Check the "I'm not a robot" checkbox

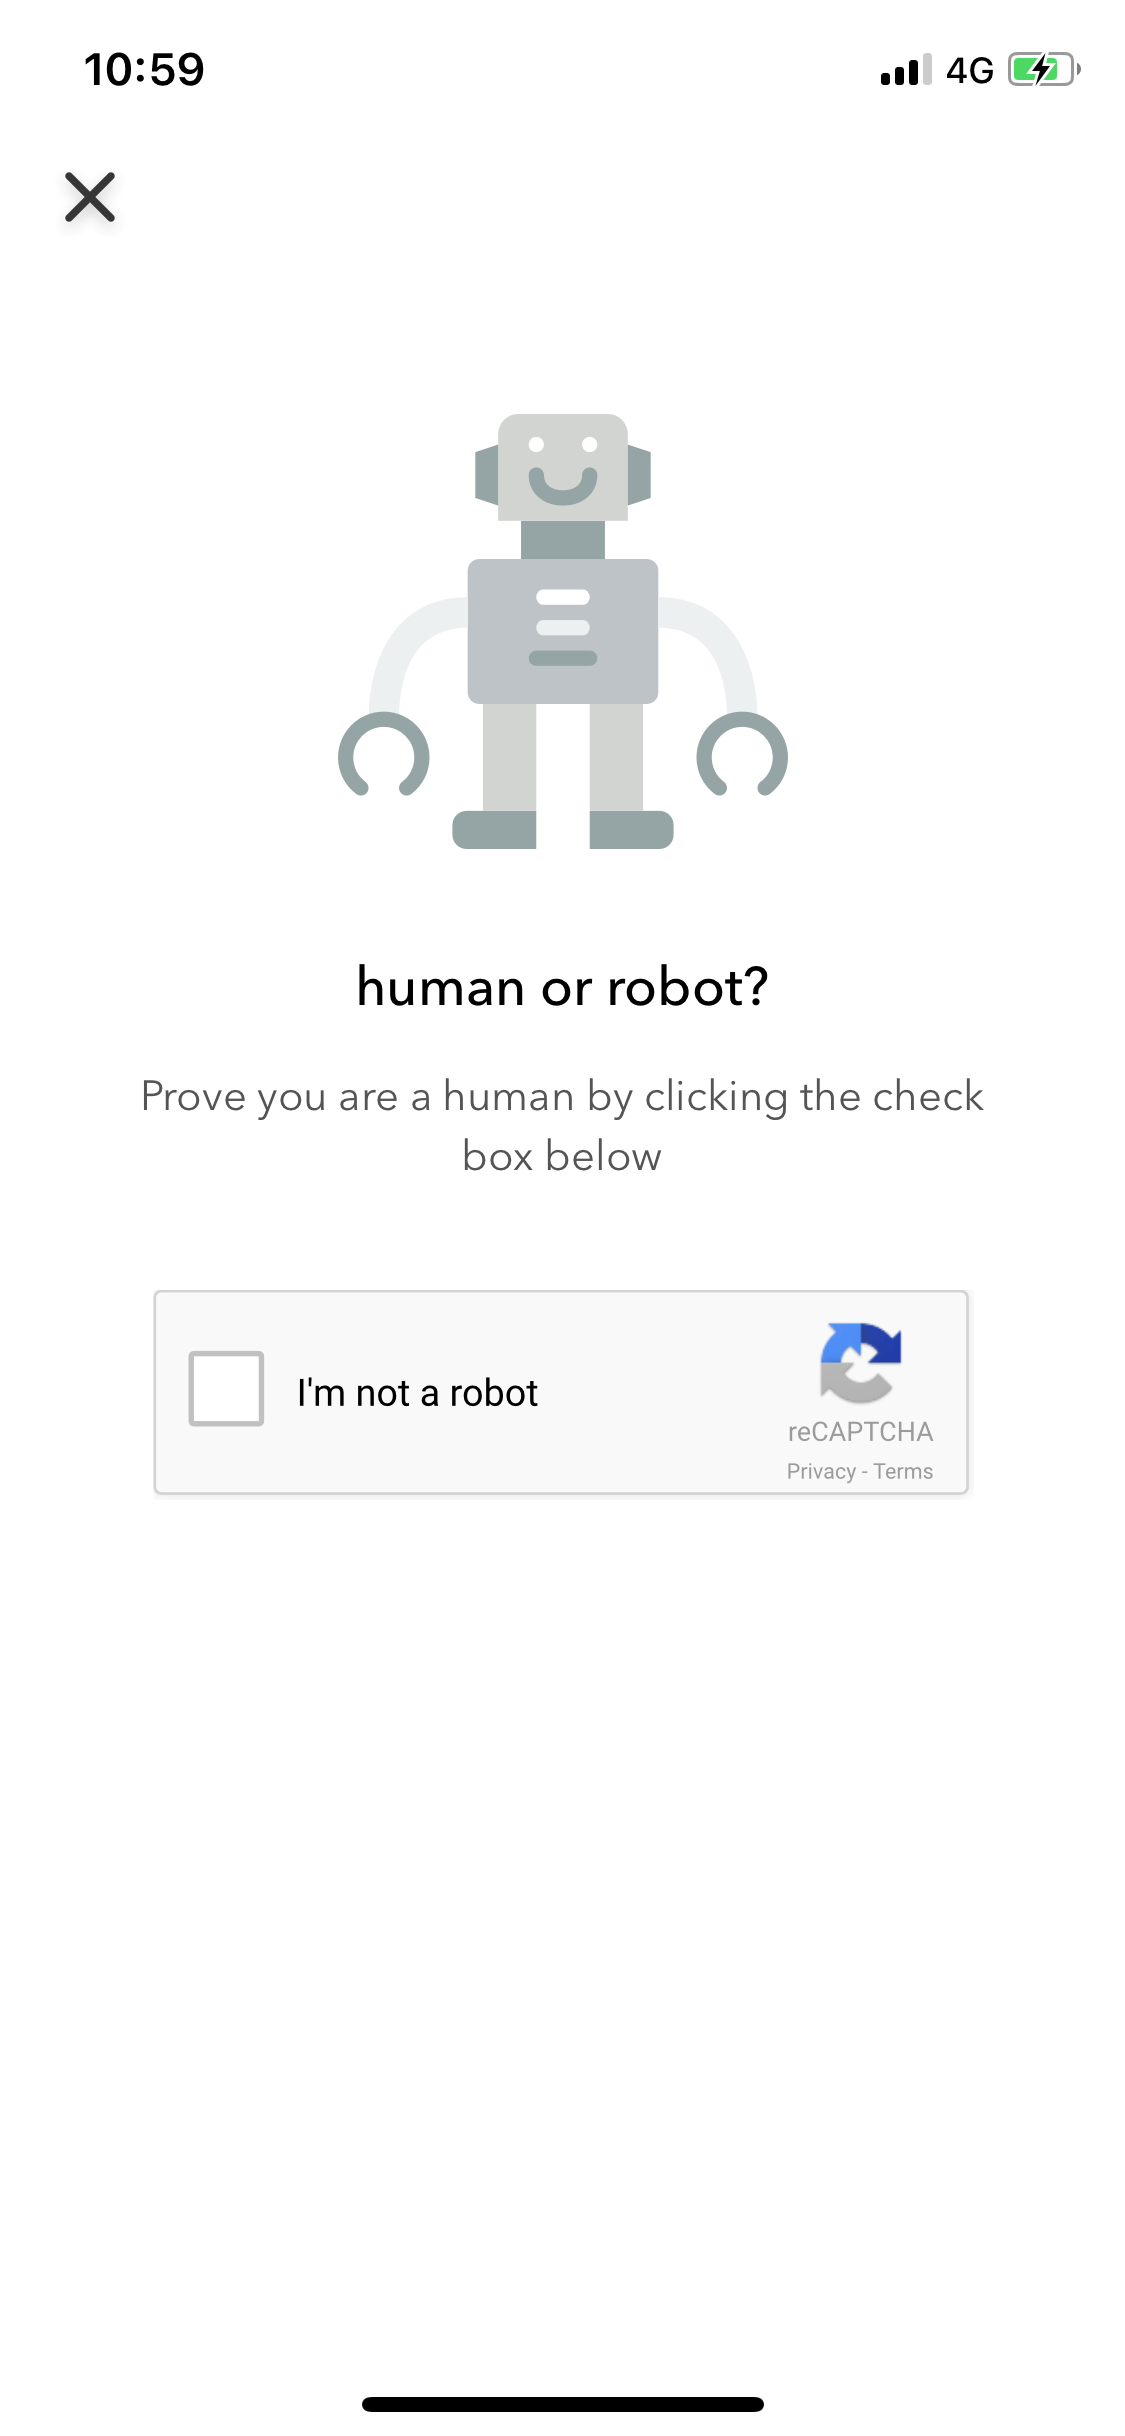[x=226, y=1388]
